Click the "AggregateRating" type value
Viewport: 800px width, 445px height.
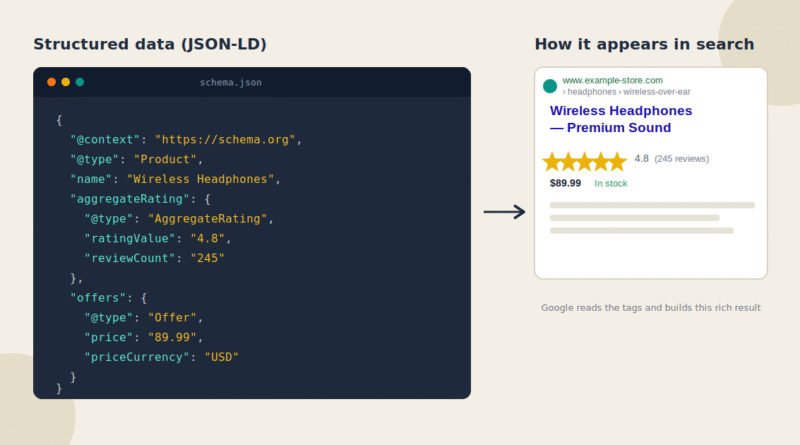pos(208,219)
